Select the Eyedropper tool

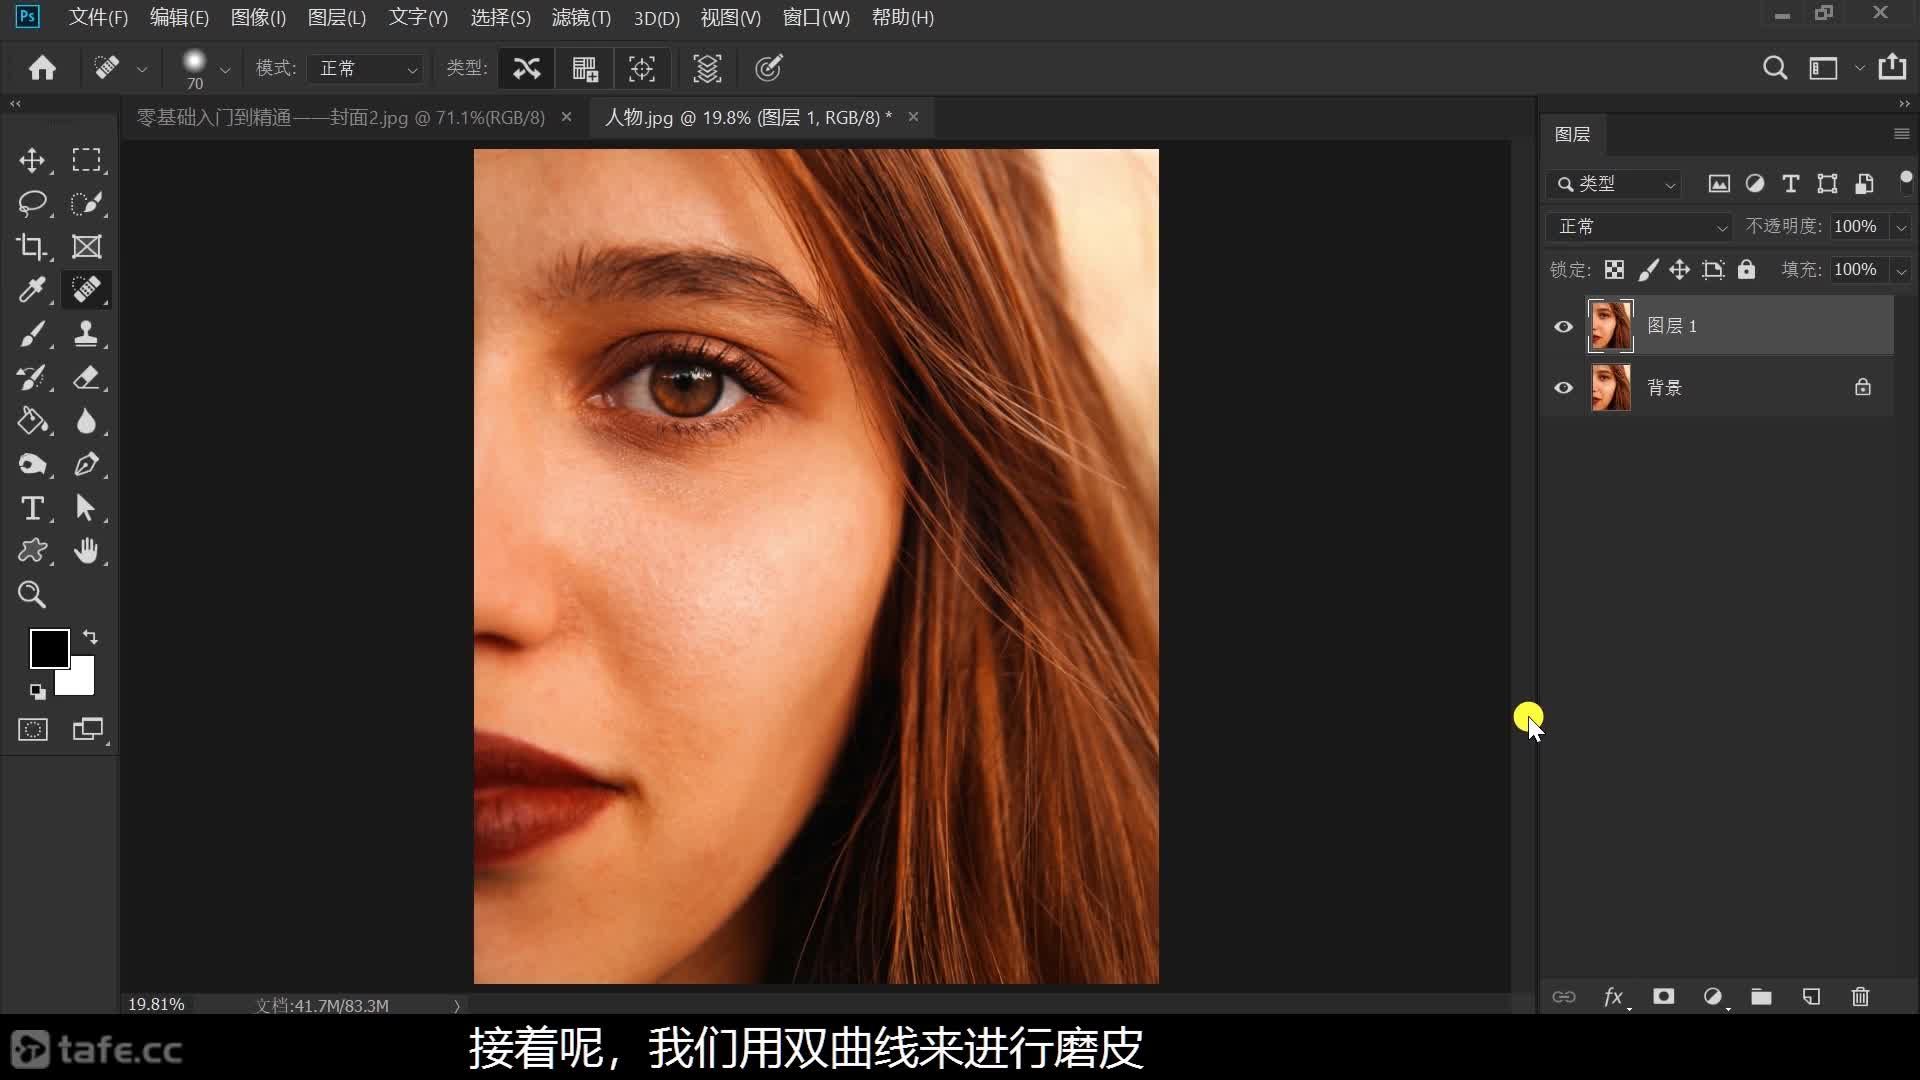[32, 290]
